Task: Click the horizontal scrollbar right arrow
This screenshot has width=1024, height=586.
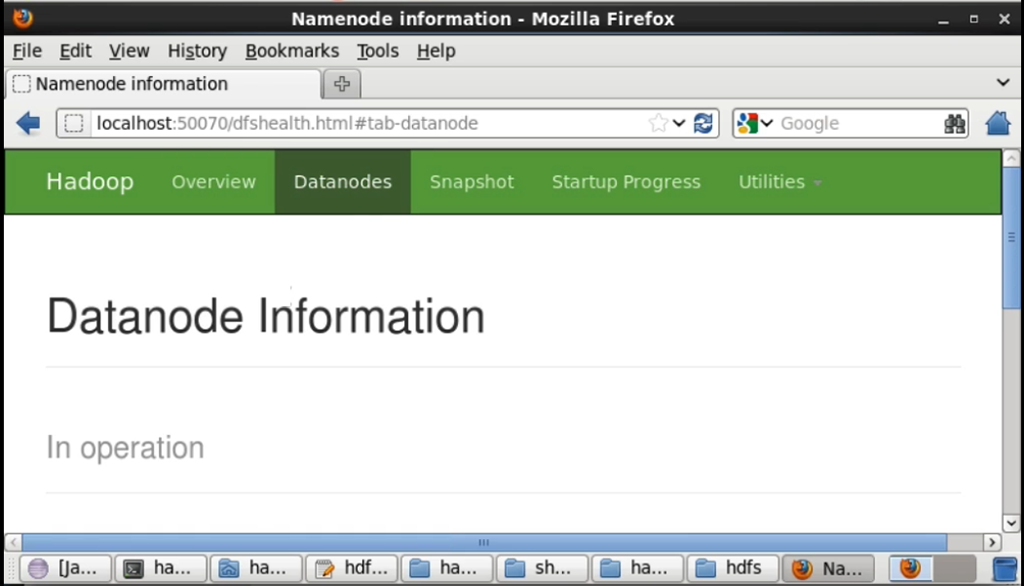Action: (x=992, y=542)
